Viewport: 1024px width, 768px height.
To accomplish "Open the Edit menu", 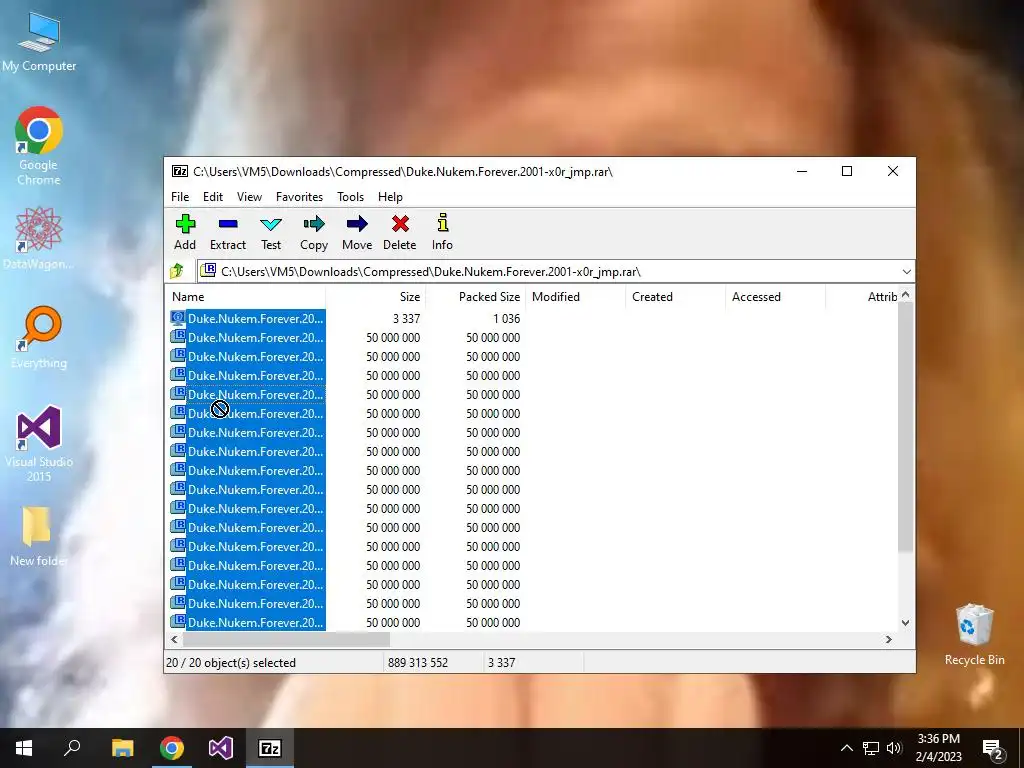I will point(213,197).
